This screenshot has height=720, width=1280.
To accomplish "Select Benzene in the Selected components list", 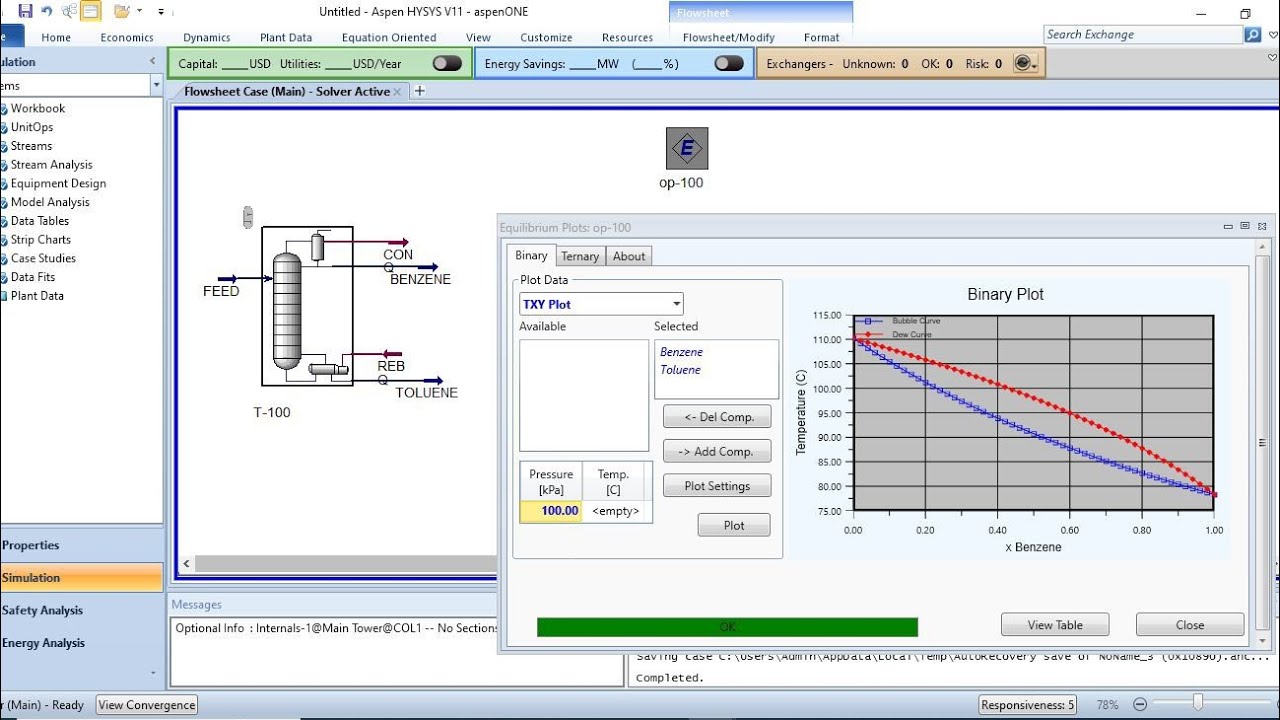I will point(682,352).
